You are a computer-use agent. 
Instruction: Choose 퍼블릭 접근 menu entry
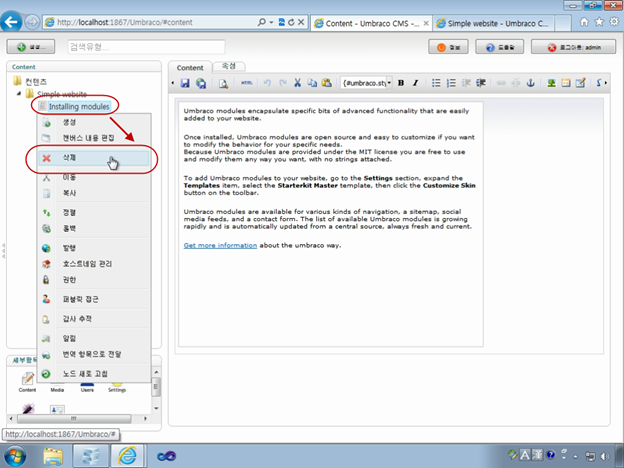pos(94,299)
